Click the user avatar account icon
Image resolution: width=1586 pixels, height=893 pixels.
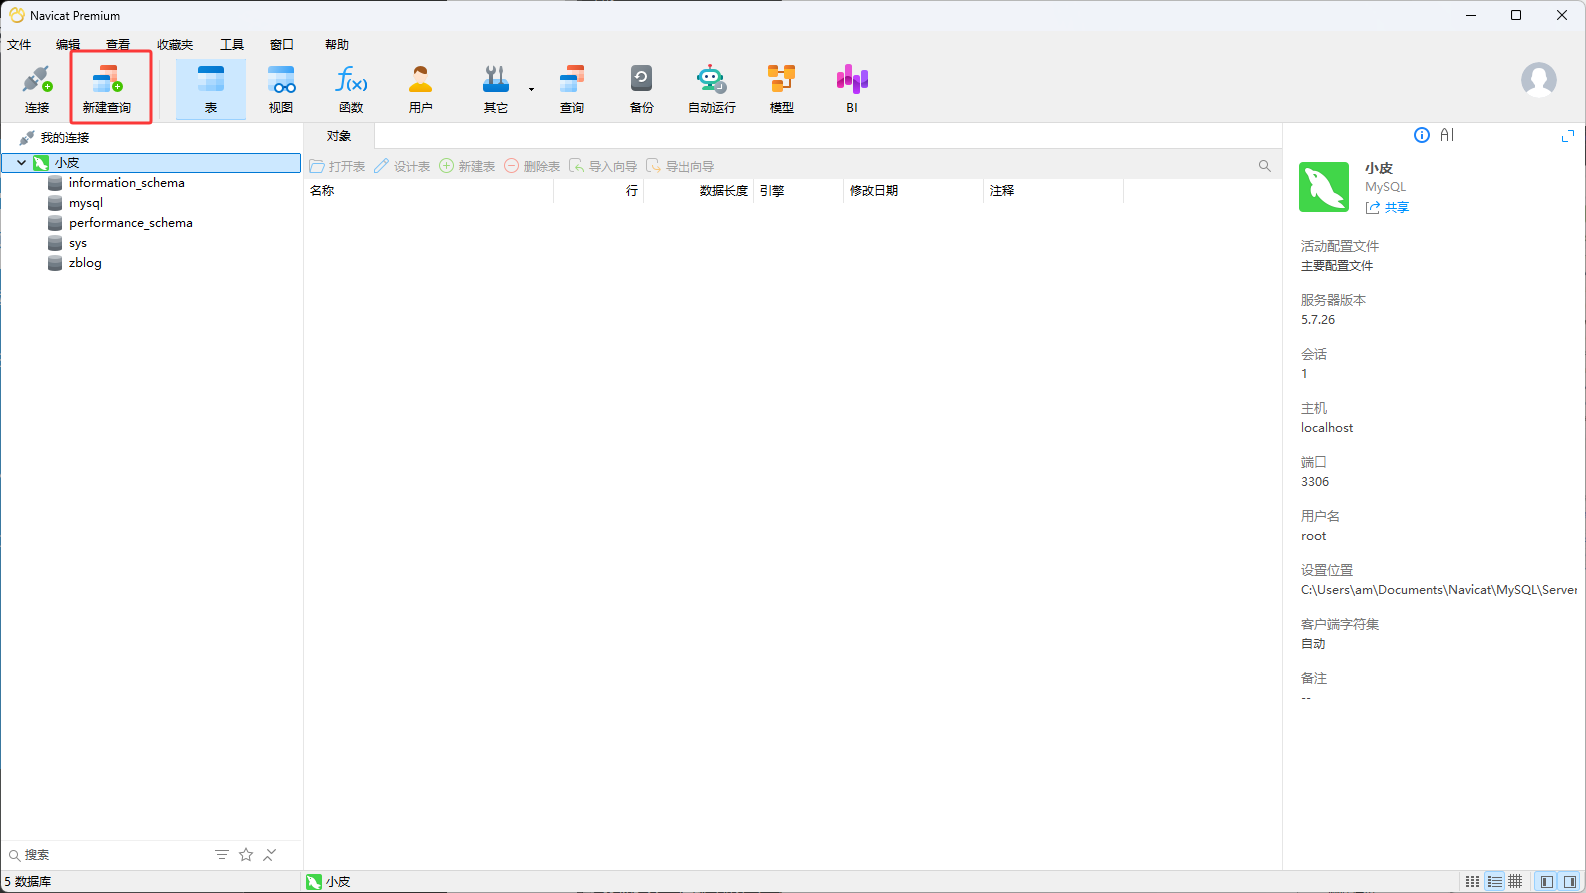[1539, 80]
